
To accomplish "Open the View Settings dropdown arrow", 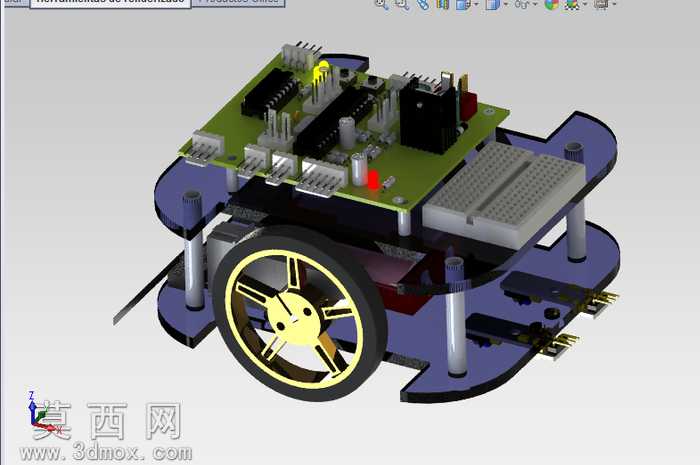I will tap(614, 4).
